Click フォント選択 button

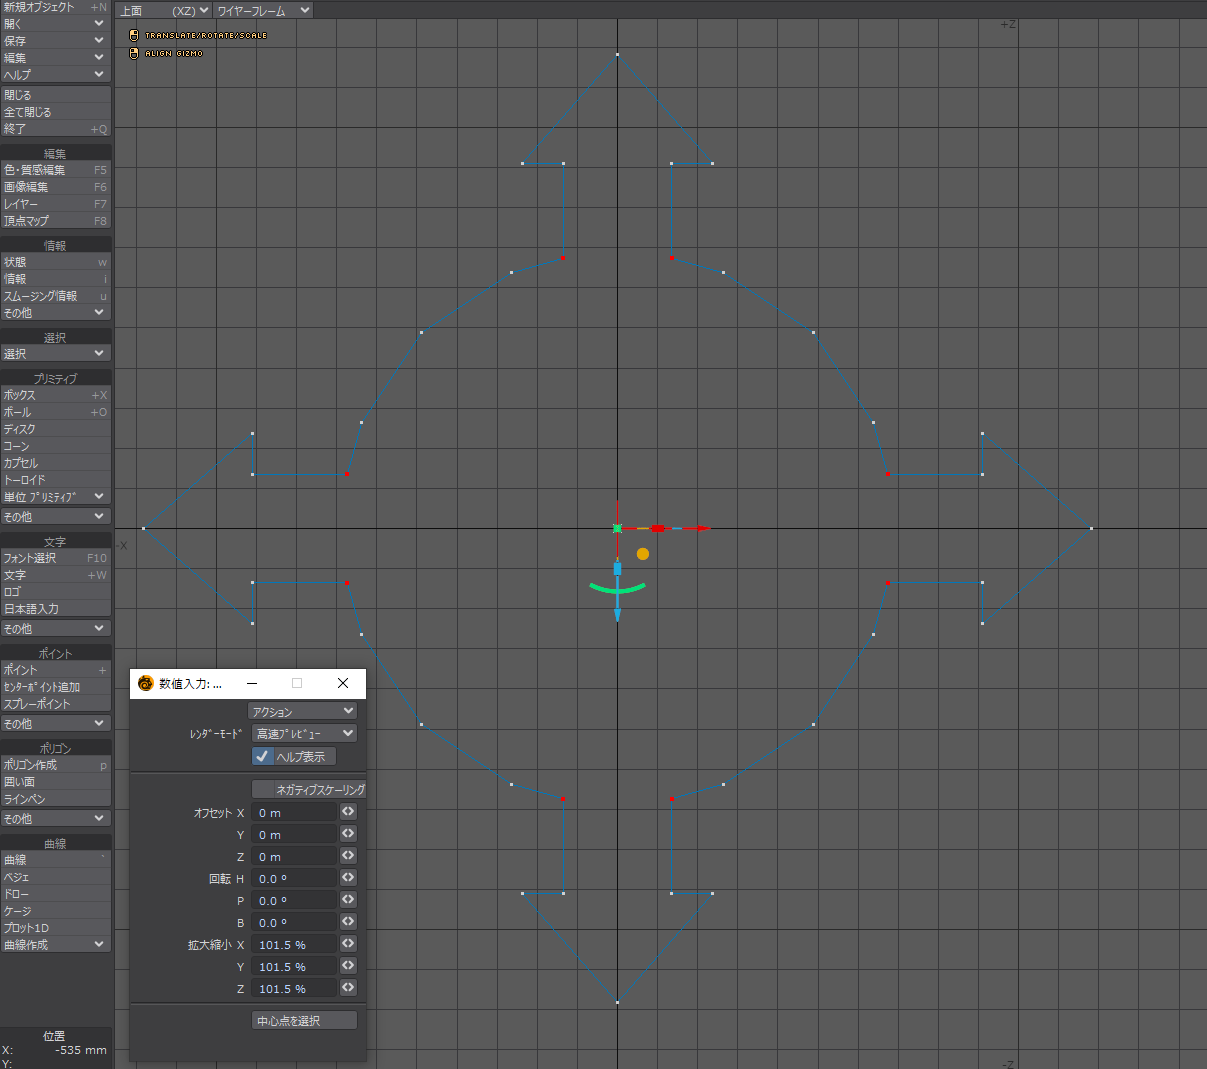click(x=55, y=558)
